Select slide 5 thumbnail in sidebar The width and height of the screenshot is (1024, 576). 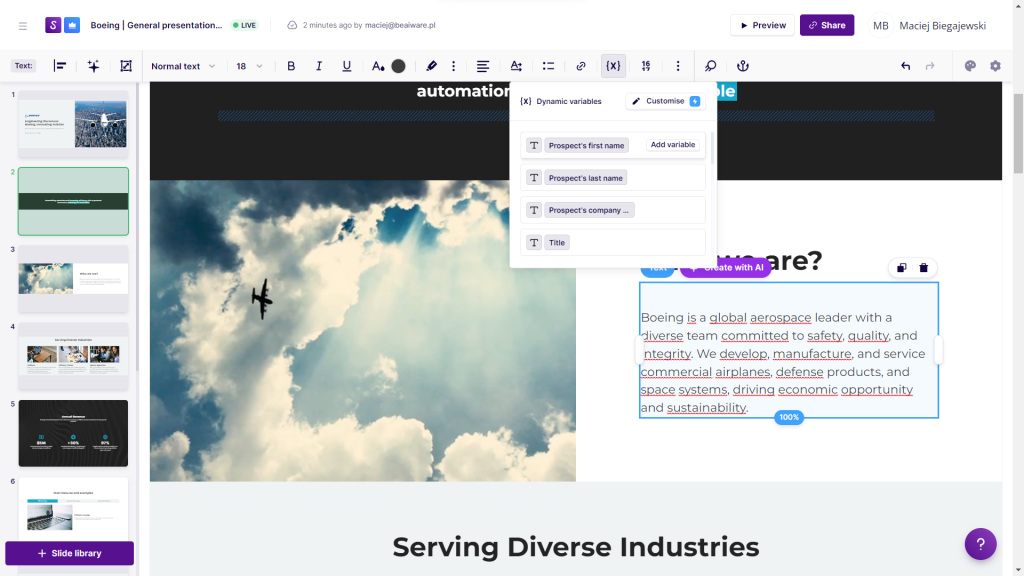[x=73, y=433]
